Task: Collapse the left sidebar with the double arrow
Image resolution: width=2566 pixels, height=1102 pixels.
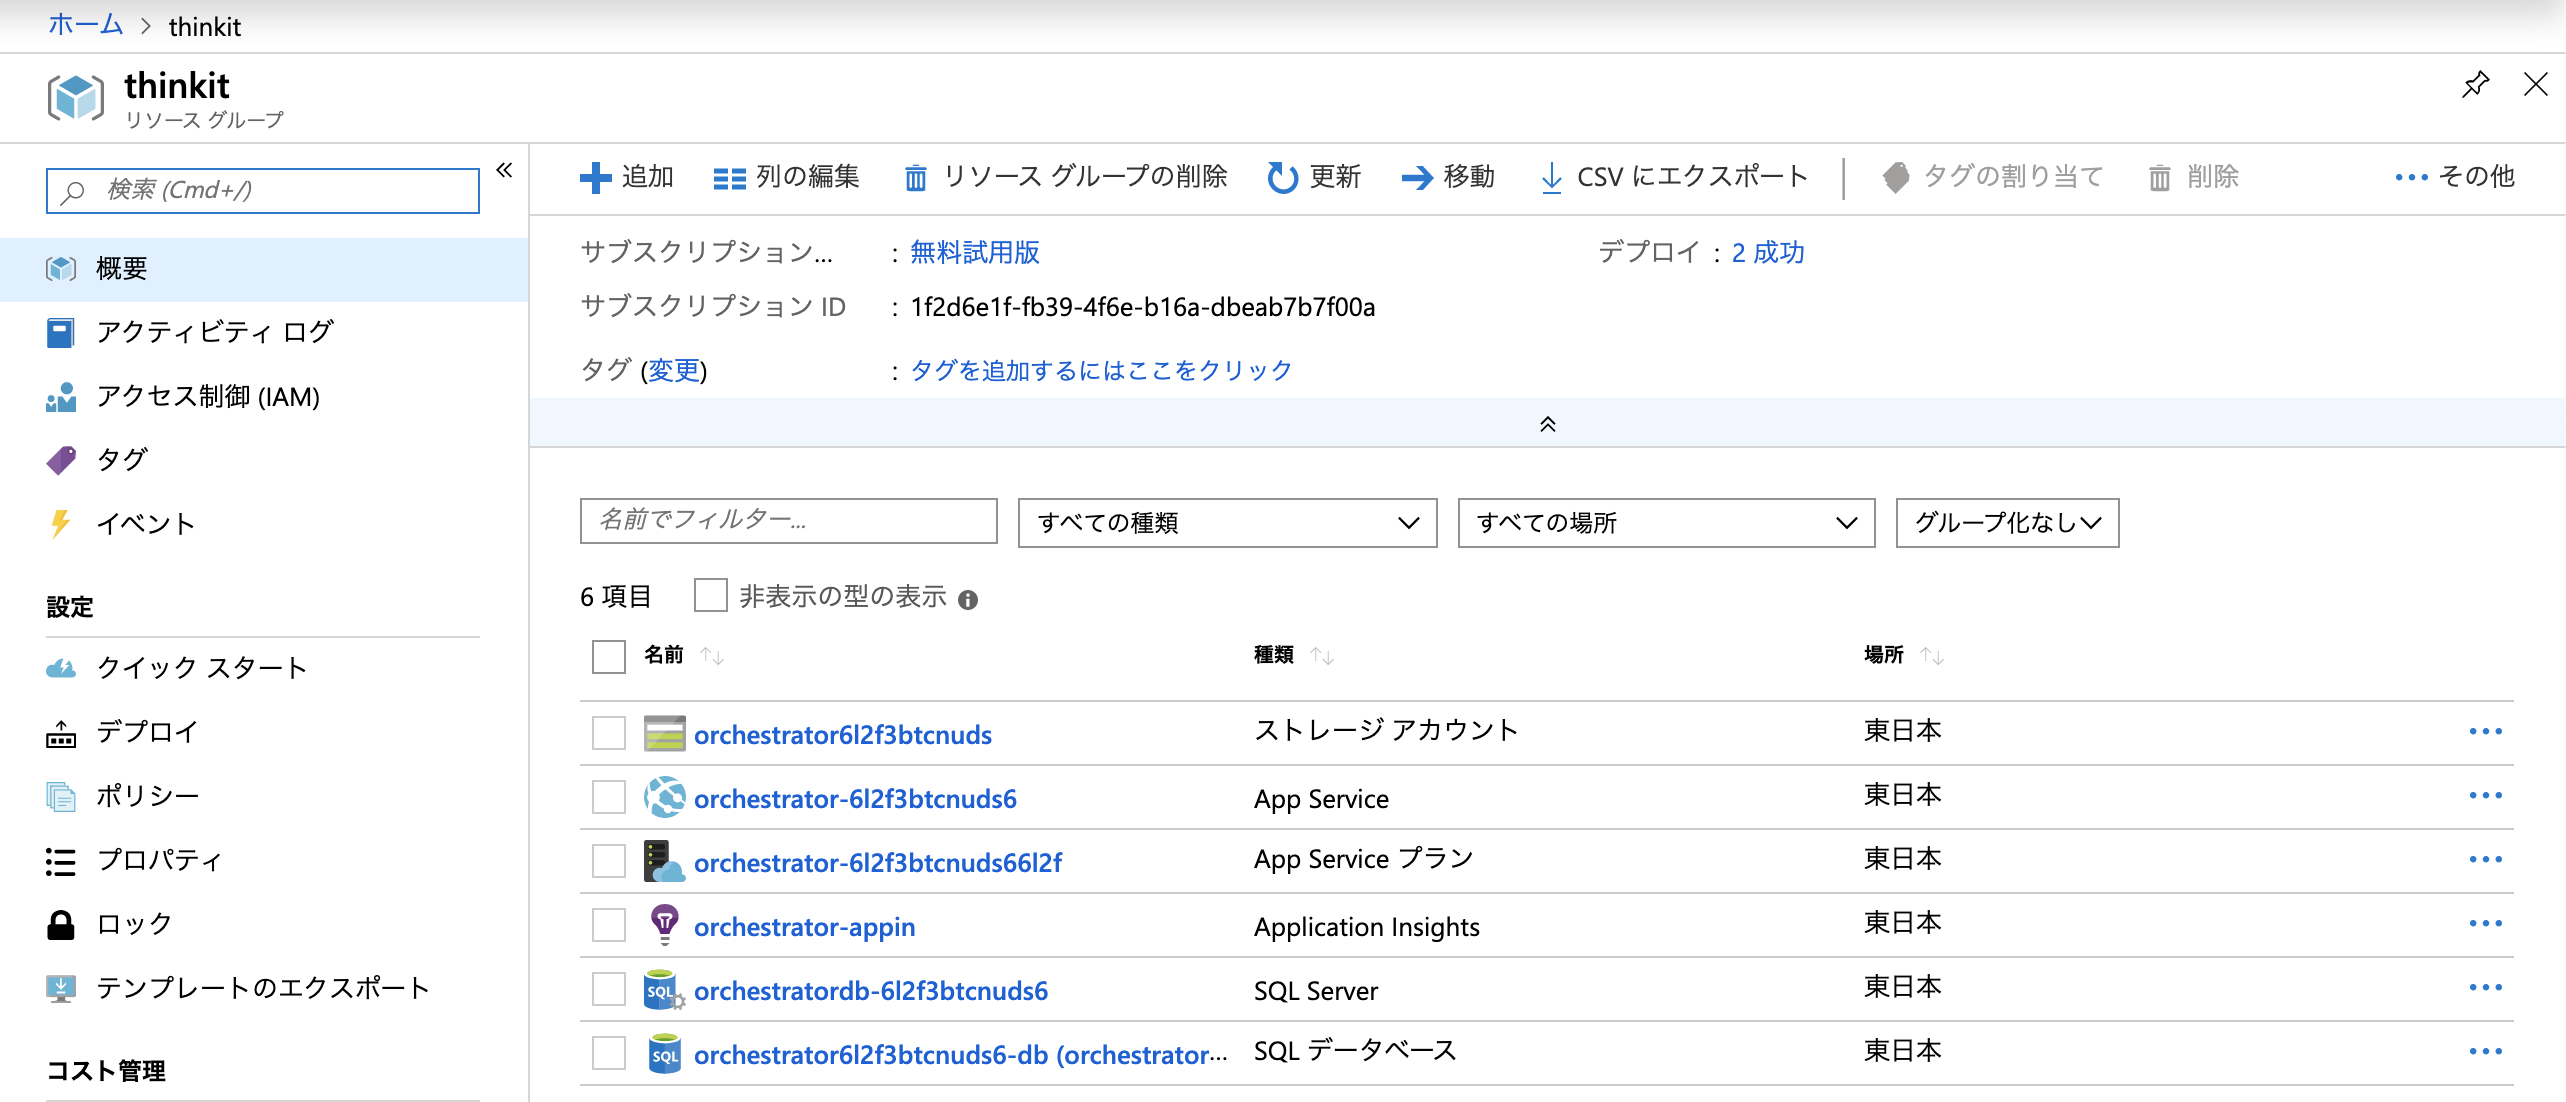Action: point(504,170)
